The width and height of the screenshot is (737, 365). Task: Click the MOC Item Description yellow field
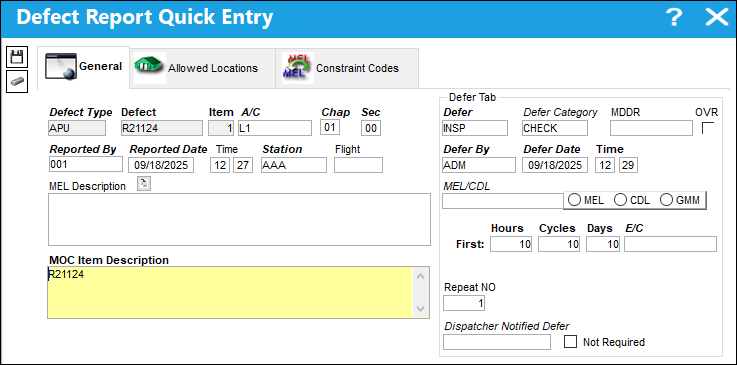(230, 292)
